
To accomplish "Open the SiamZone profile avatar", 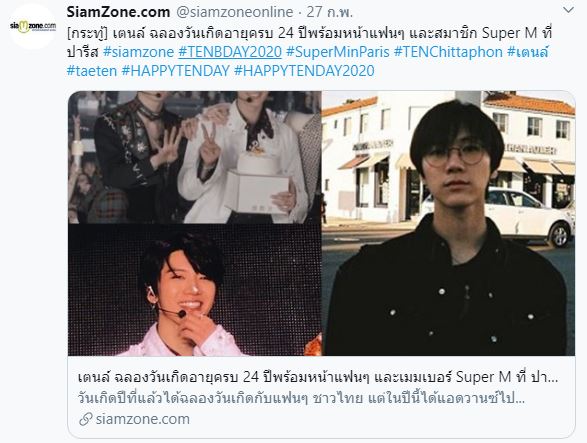I will (x=33, y=27).
